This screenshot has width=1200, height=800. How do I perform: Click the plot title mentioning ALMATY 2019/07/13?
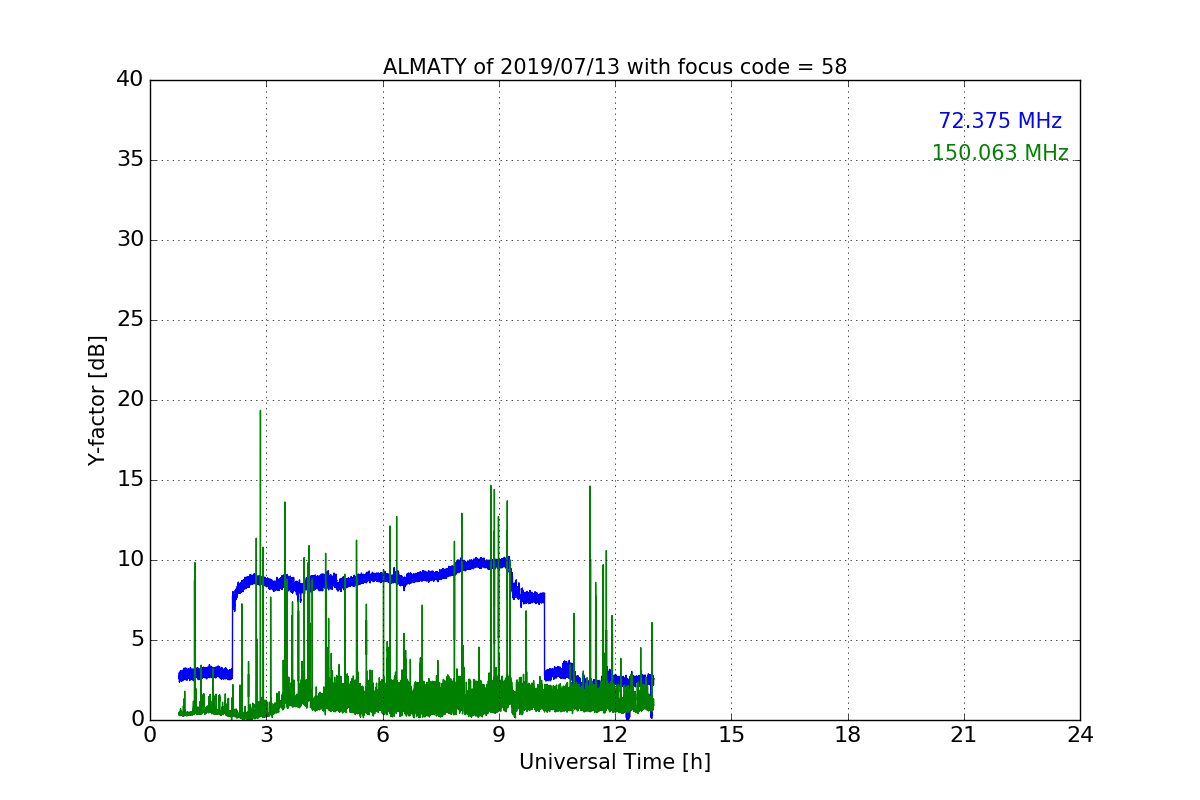coord(615,67)
